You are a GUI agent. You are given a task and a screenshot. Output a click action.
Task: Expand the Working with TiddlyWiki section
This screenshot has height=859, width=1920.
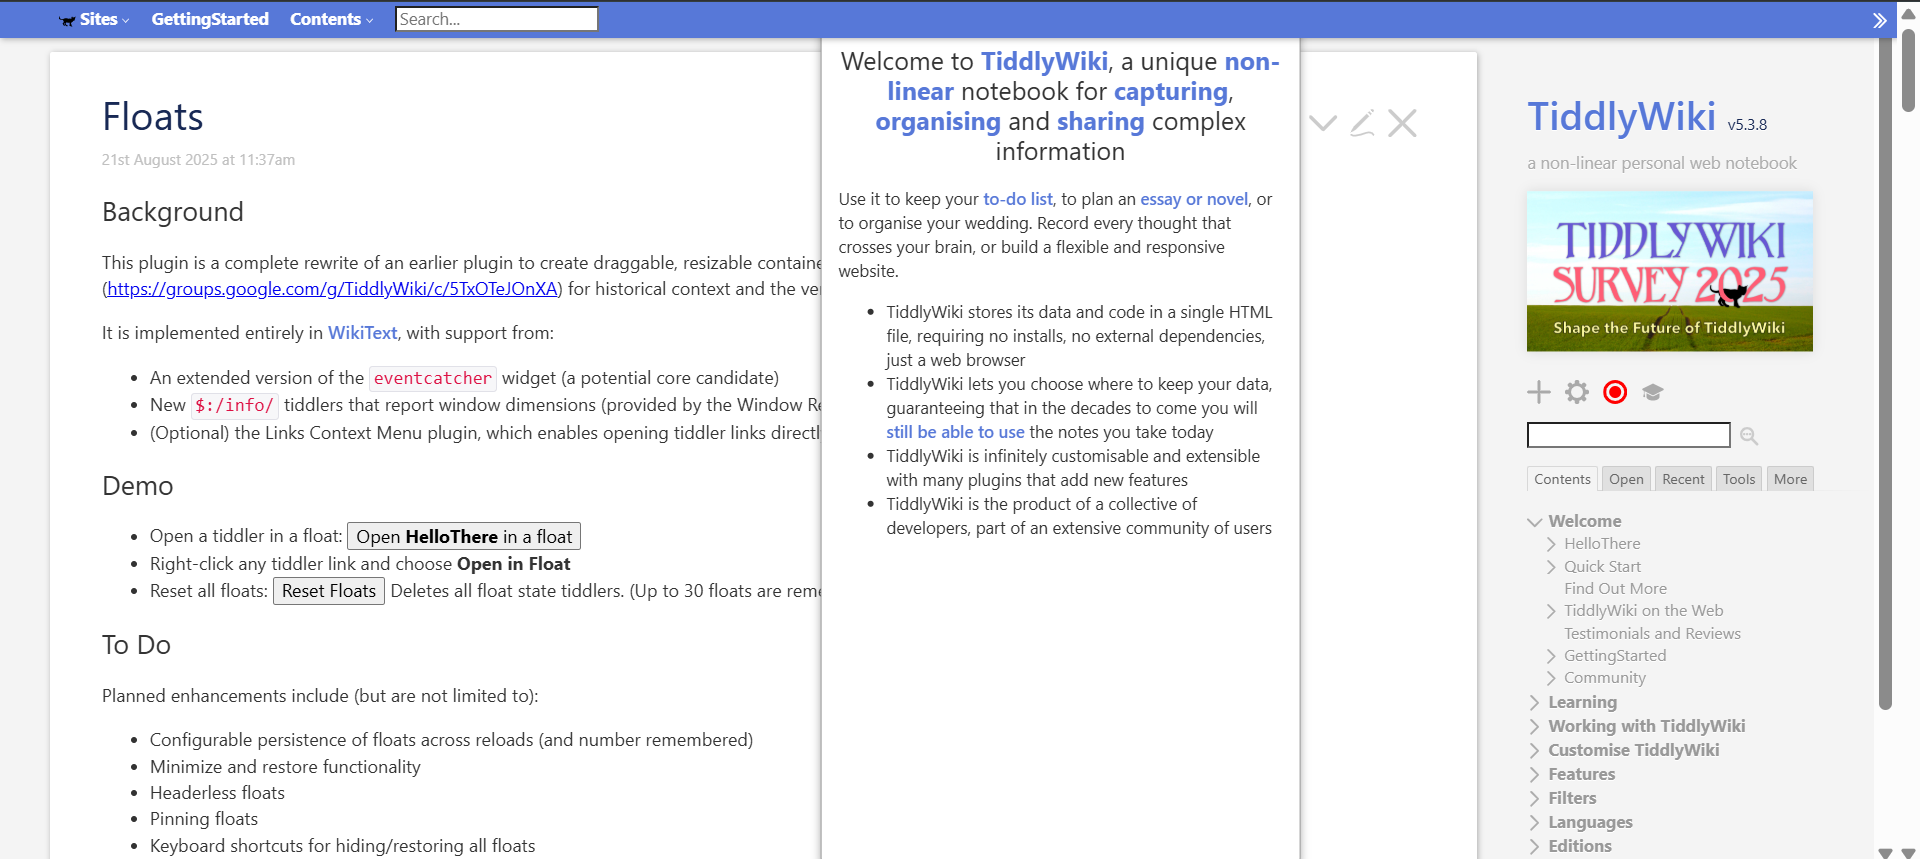click(1535, 726)
